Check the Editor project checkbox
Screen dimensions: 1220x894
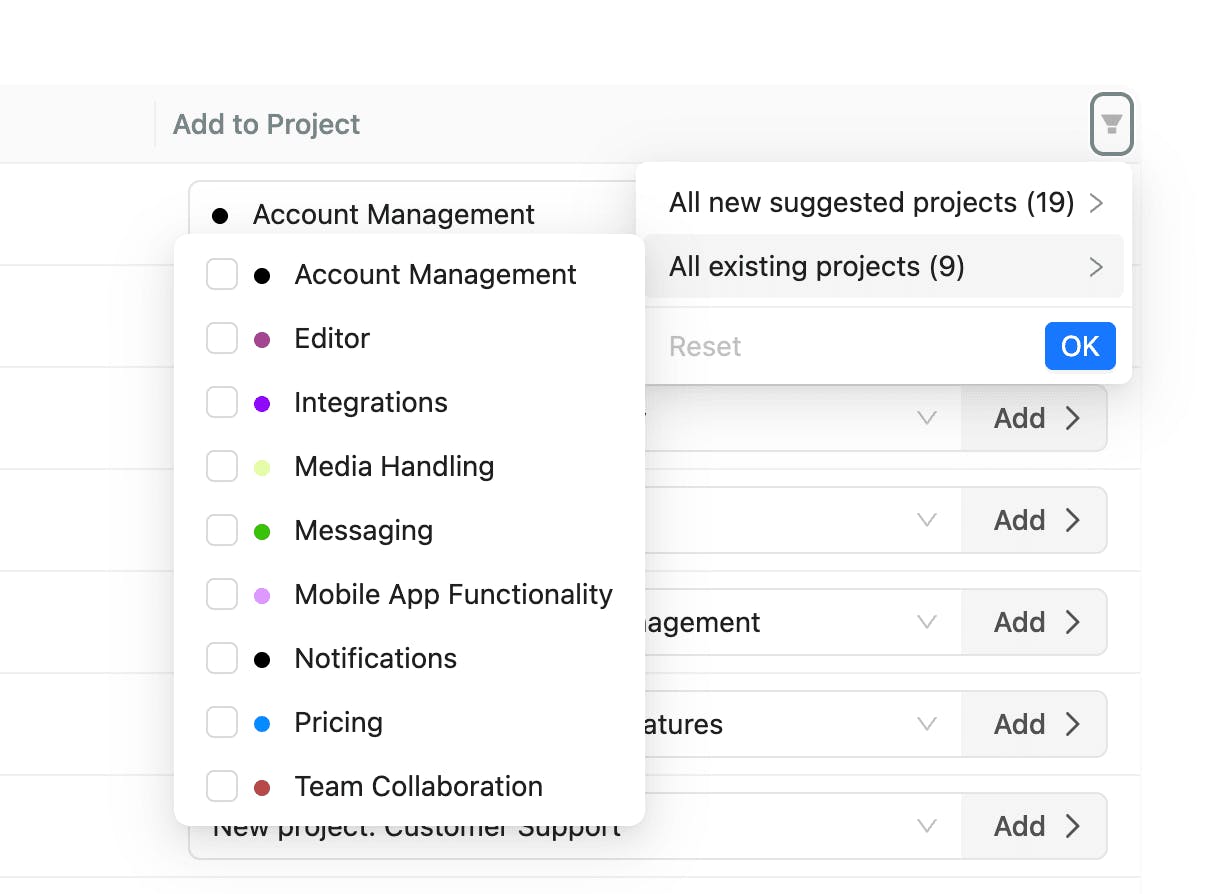[222, 339]
